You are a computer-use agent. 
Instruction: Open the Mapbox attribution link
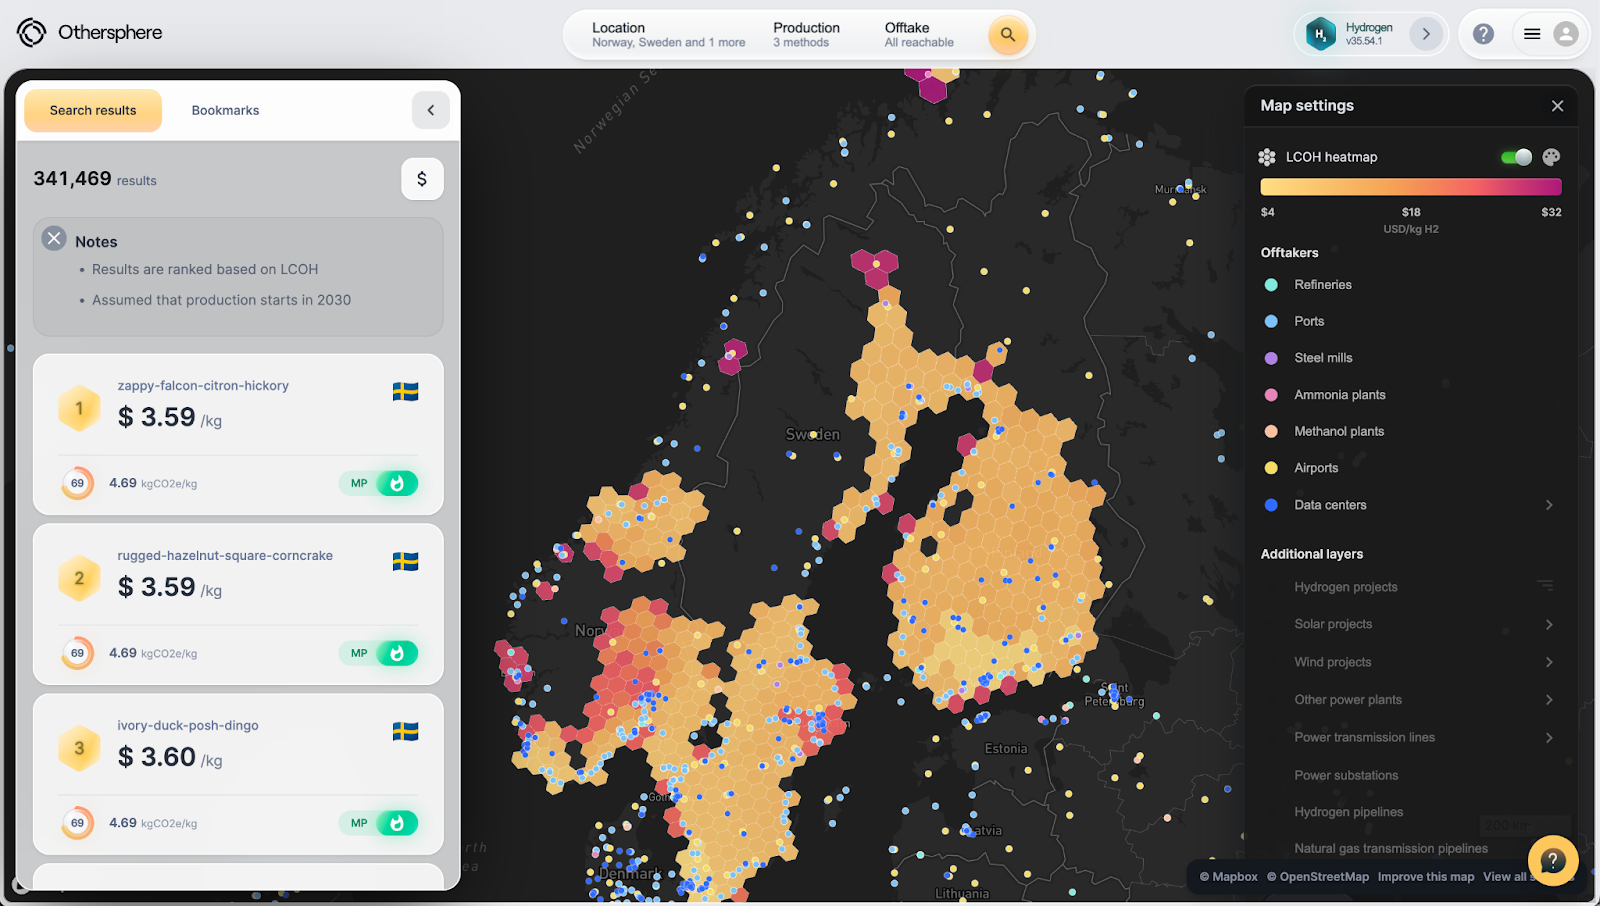coord(1229,877)
